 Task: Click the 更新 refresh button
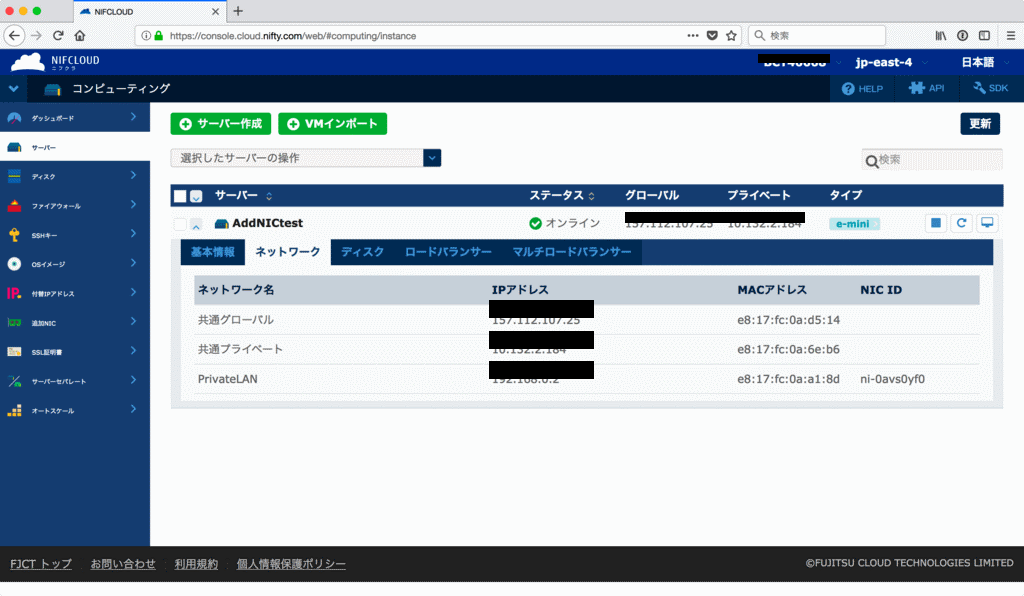[x=980, y=124]
